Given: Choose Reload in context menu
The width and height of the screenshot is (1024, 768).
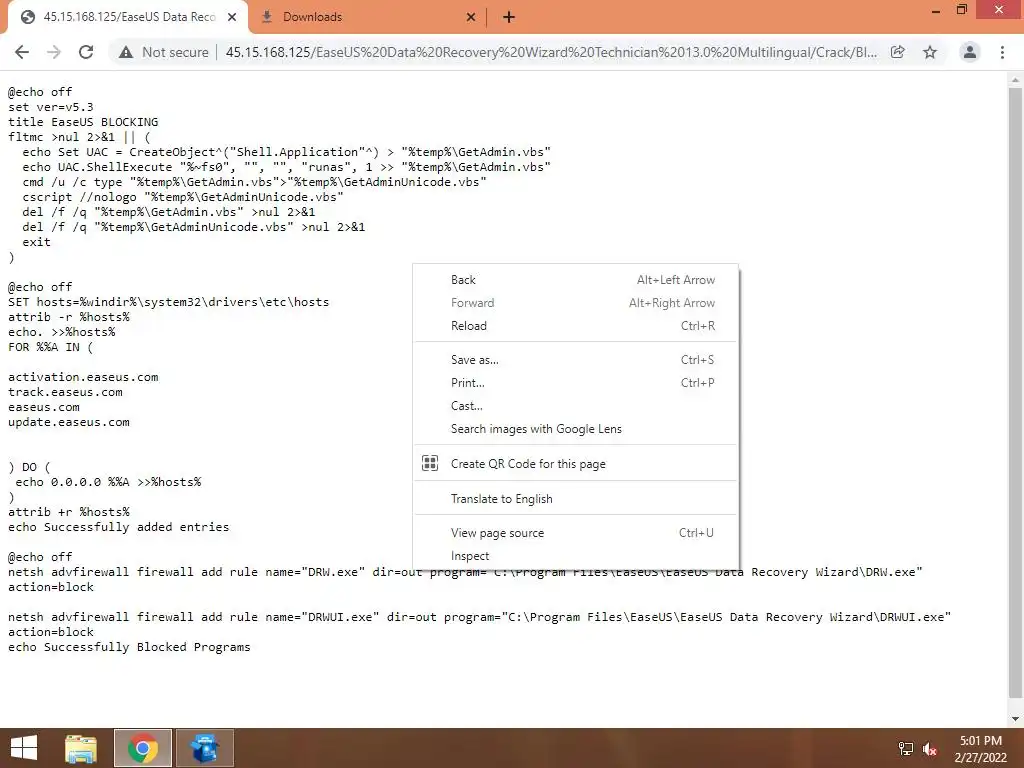Looking at the screenshot, I should (x=575, y=326).
